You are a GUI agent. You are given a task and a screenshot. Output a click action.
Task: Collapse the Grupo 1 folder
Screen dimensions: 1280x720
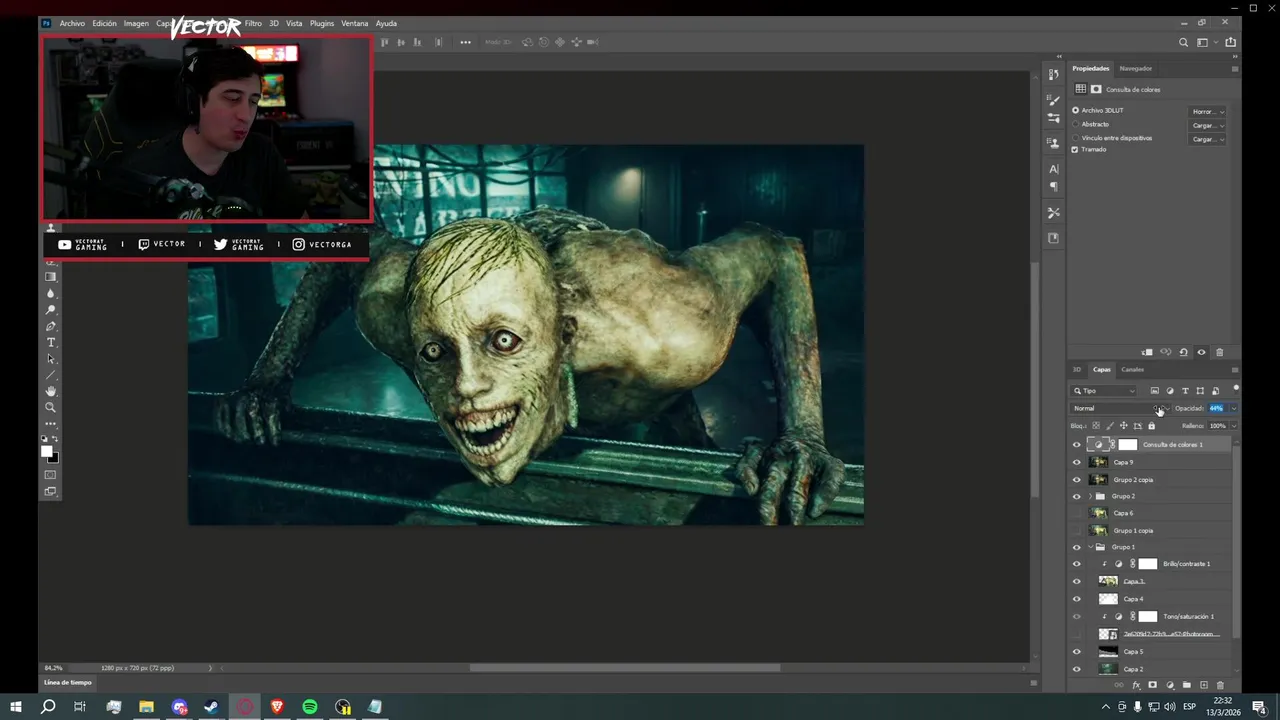[x=1090, y=547]
